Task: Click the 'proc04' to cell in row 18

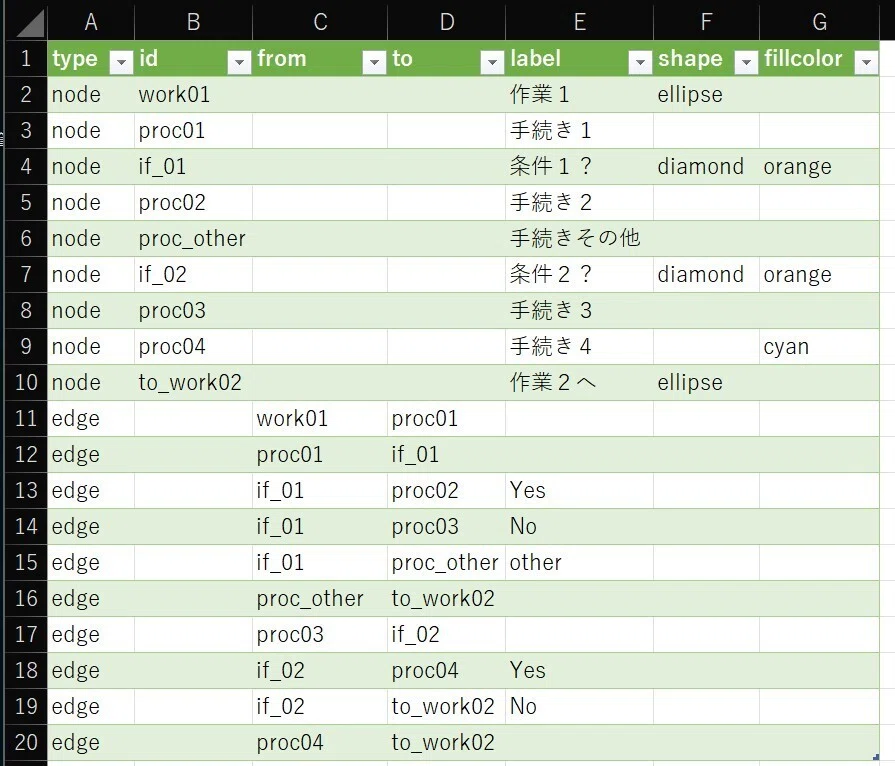Action: [x=447, y=670]
